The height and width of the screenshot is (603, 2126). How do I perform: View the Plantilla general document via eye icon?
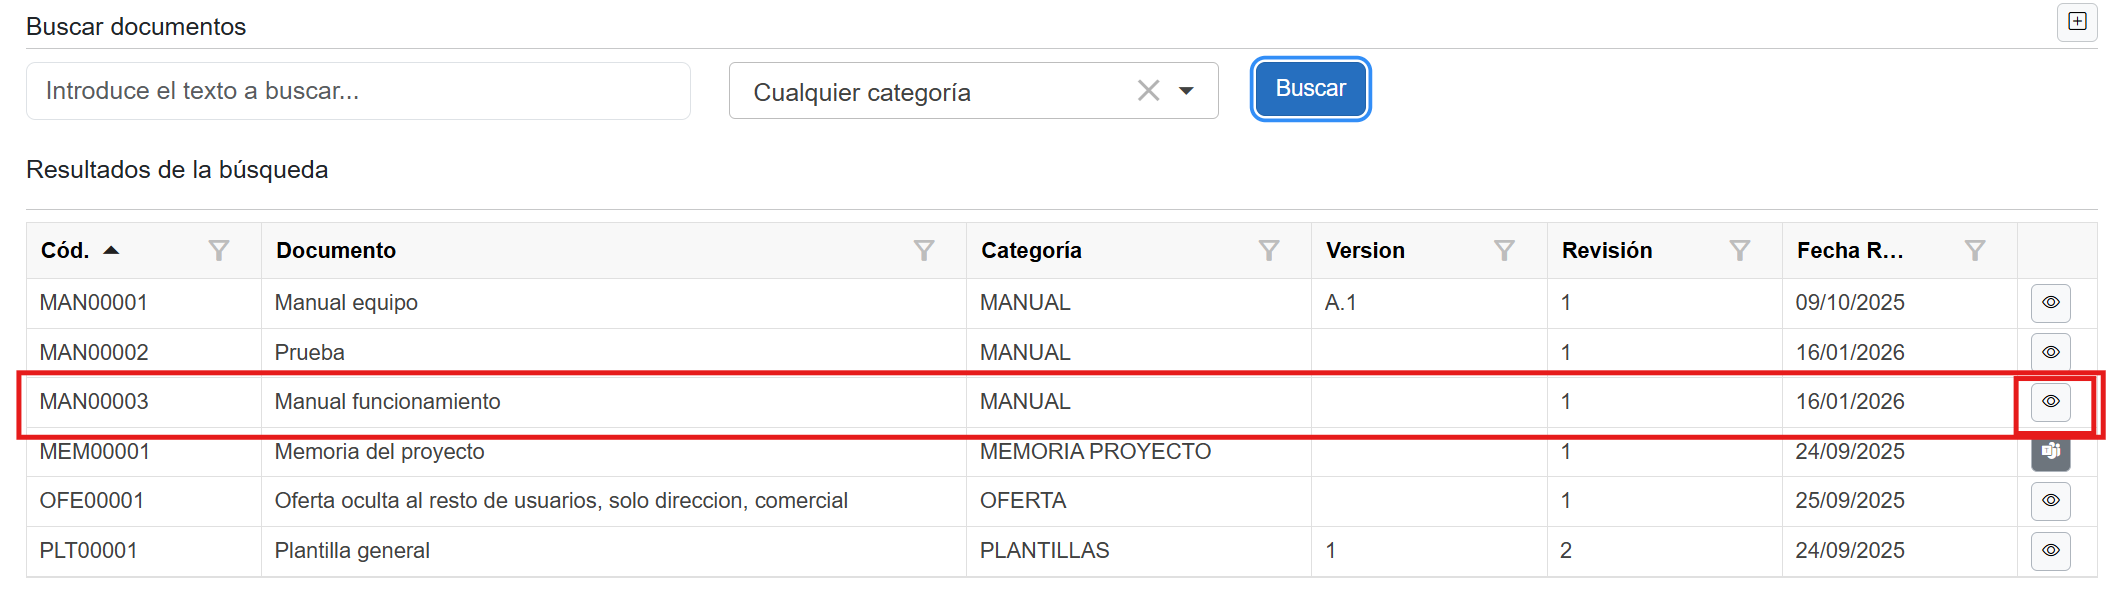pos(2050,551)
